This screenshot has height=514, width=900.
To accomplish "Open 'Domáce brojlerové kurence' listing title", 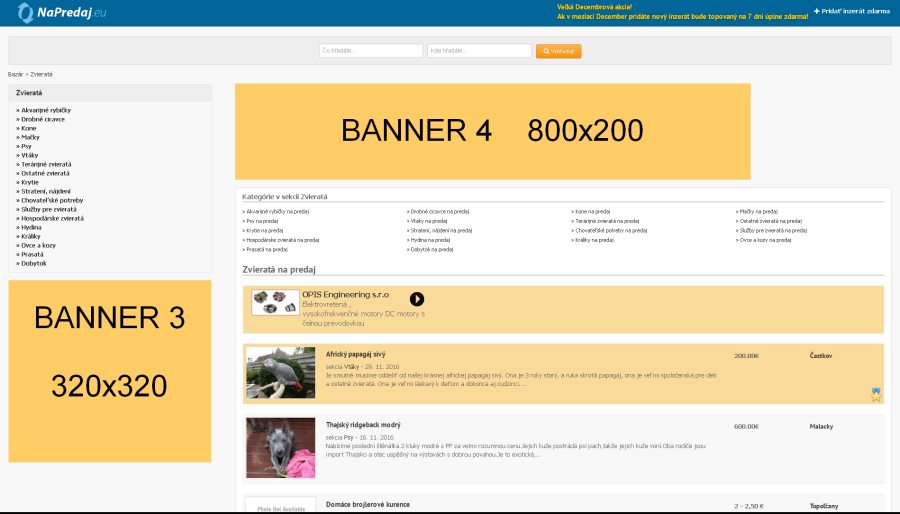I will [x=368, y=505].
